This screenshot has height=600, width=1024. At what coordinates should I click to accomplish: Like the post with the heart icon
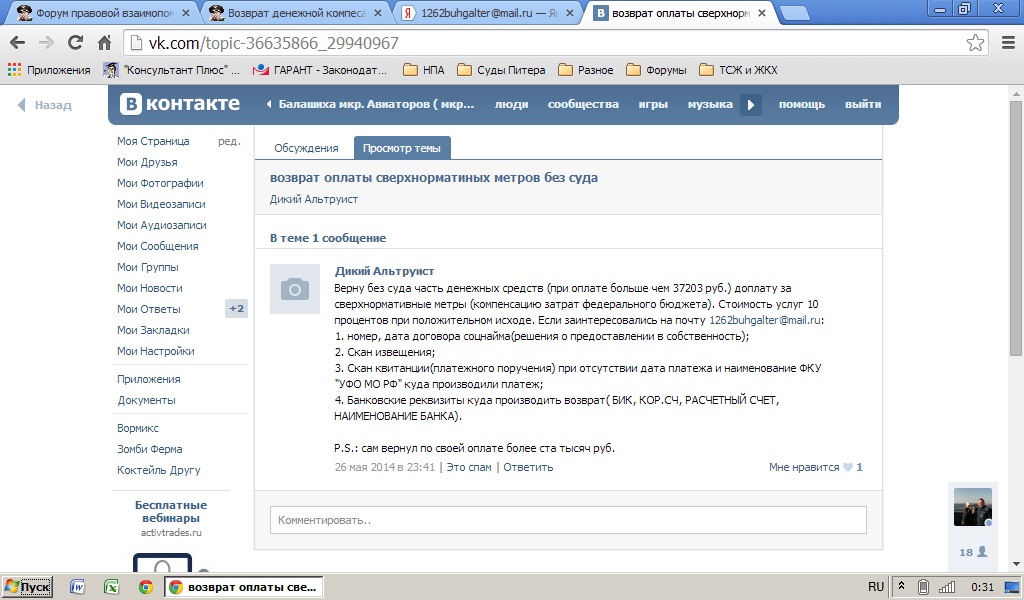[847, 467]
